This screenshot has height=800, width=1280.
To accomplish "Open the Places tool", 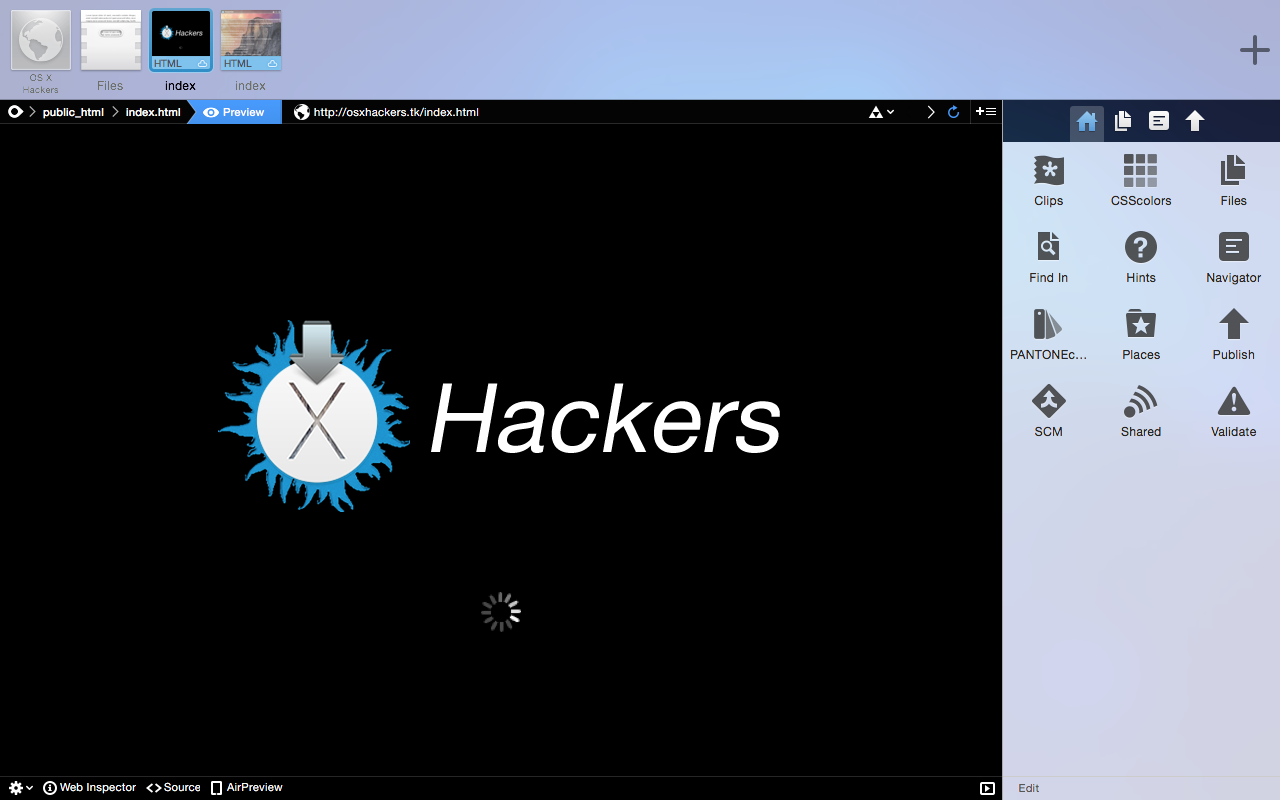I will (1140, 335).
